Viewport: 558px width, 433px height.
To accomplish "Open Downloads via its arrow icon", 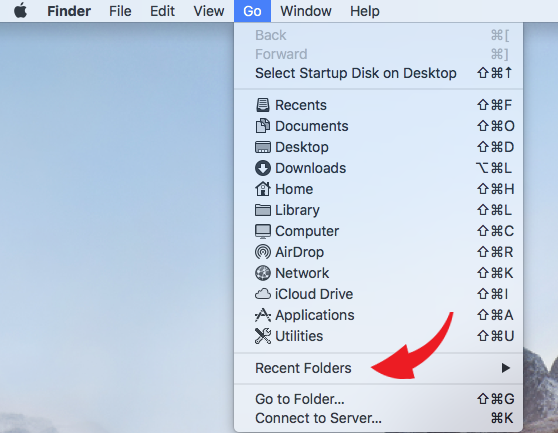I will pos(263,168).
